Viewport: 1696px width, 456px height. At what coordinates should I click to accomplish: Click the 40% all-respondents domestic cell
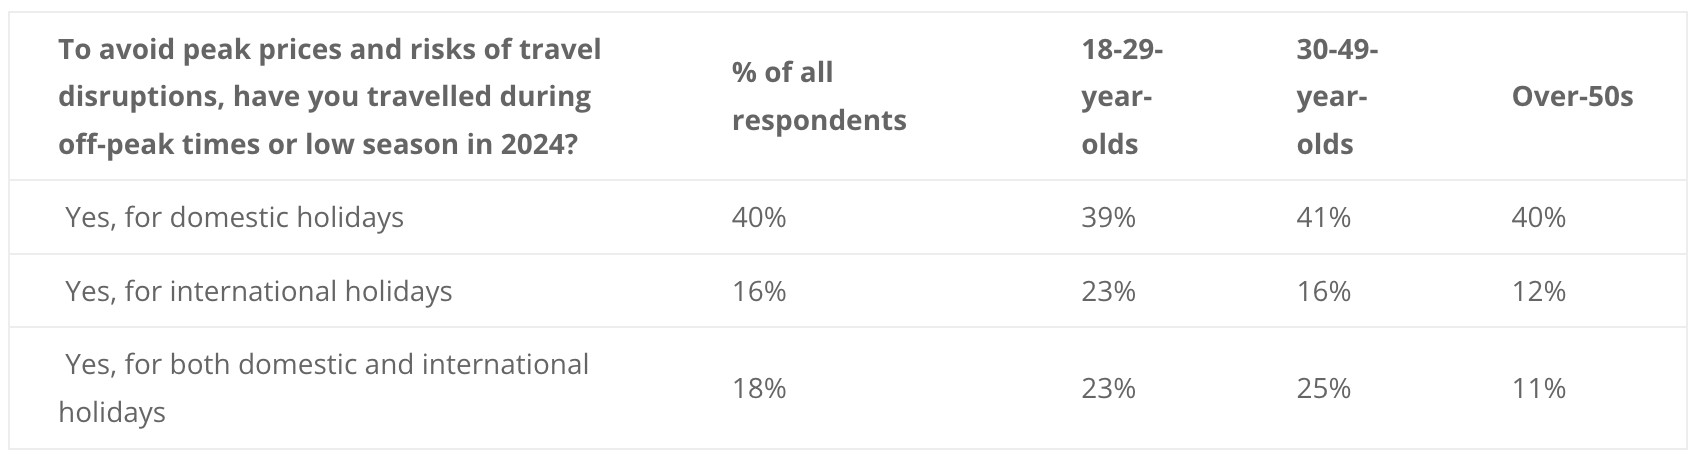coord(759,217)
